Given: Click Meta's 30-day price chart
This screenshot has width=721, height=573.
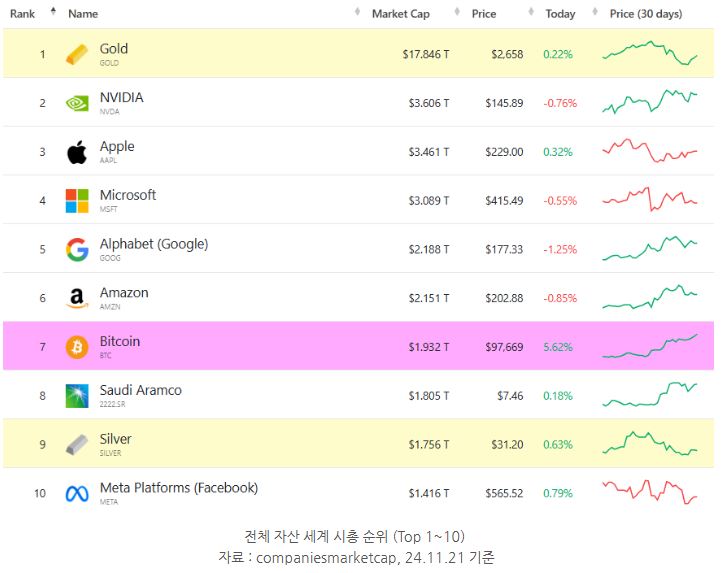Looking at the screenshot, I should [x=650, y=492].
